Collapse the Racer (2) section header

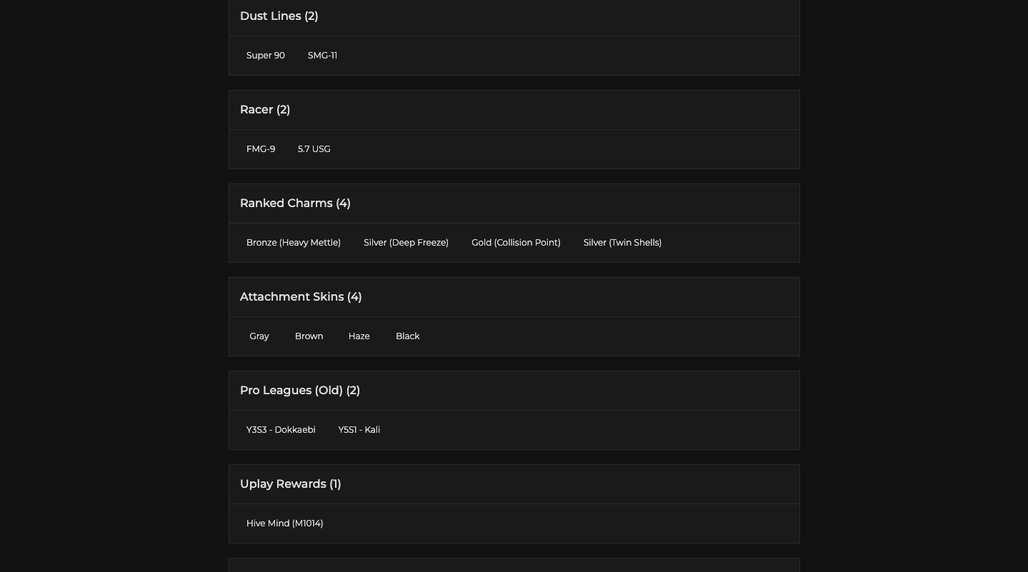[x=514, y=110]
